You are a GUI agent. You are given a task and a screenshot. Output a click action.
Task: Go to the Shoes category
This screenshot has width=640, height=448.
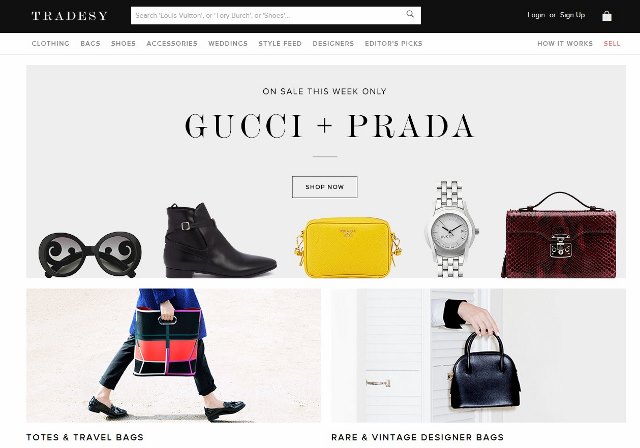(123, 44)
